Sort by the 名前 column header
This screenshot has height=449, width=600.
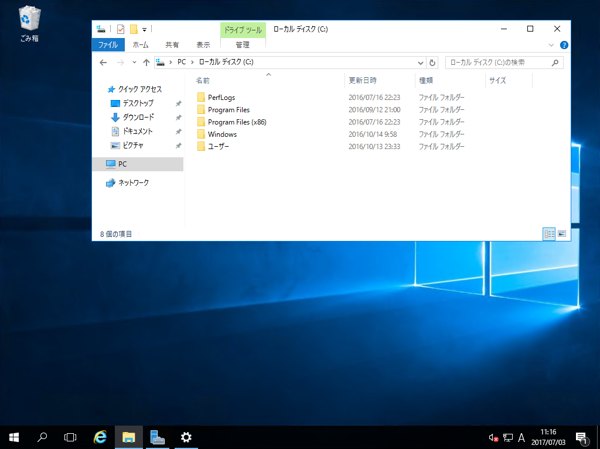pyautogui.click(x=268, y=80)
